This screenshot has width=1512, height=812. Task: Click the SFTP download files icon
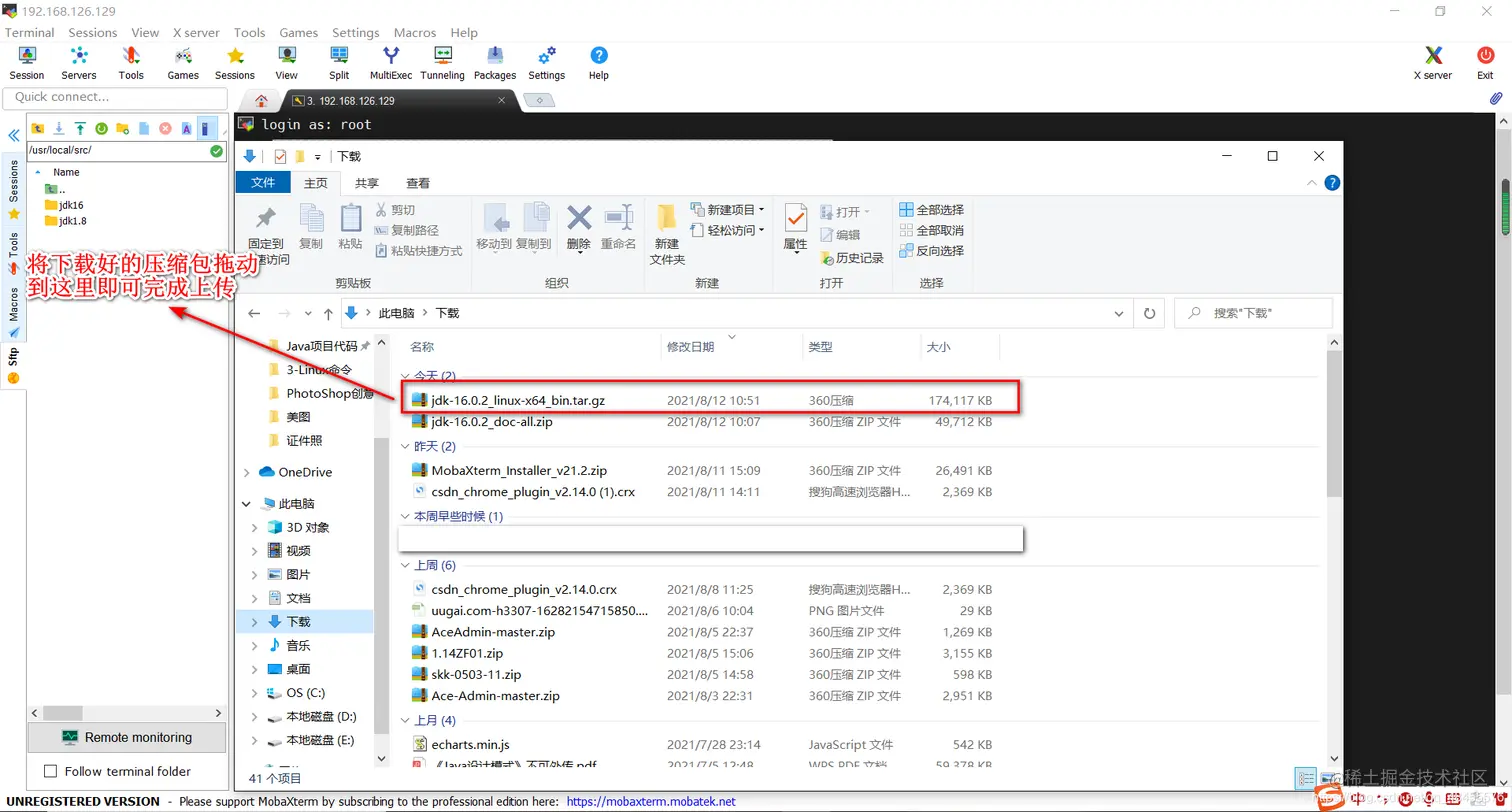pos(59,128)
